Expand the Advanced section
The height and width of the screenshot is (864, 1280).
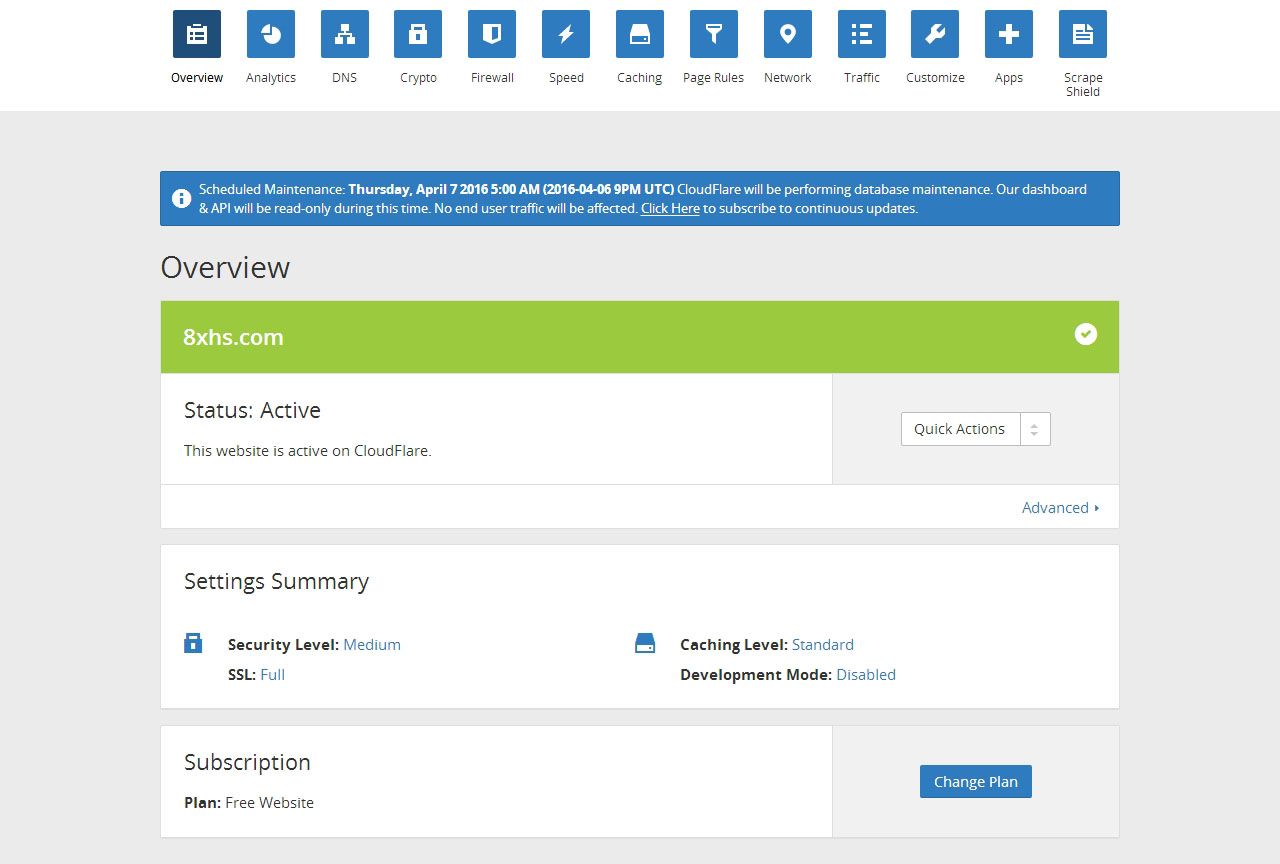click(x=1061, y=507)
